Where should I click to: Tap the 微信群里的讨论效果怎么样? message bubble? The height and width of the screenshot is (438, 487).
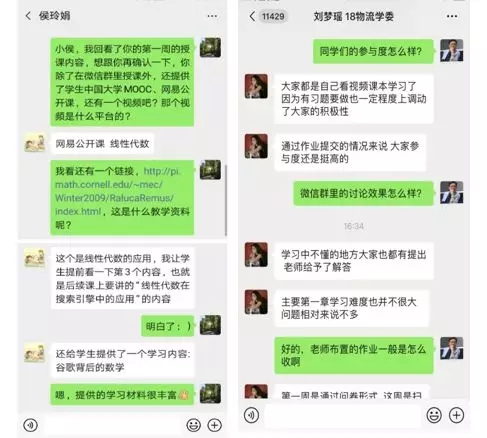point(363,193)
